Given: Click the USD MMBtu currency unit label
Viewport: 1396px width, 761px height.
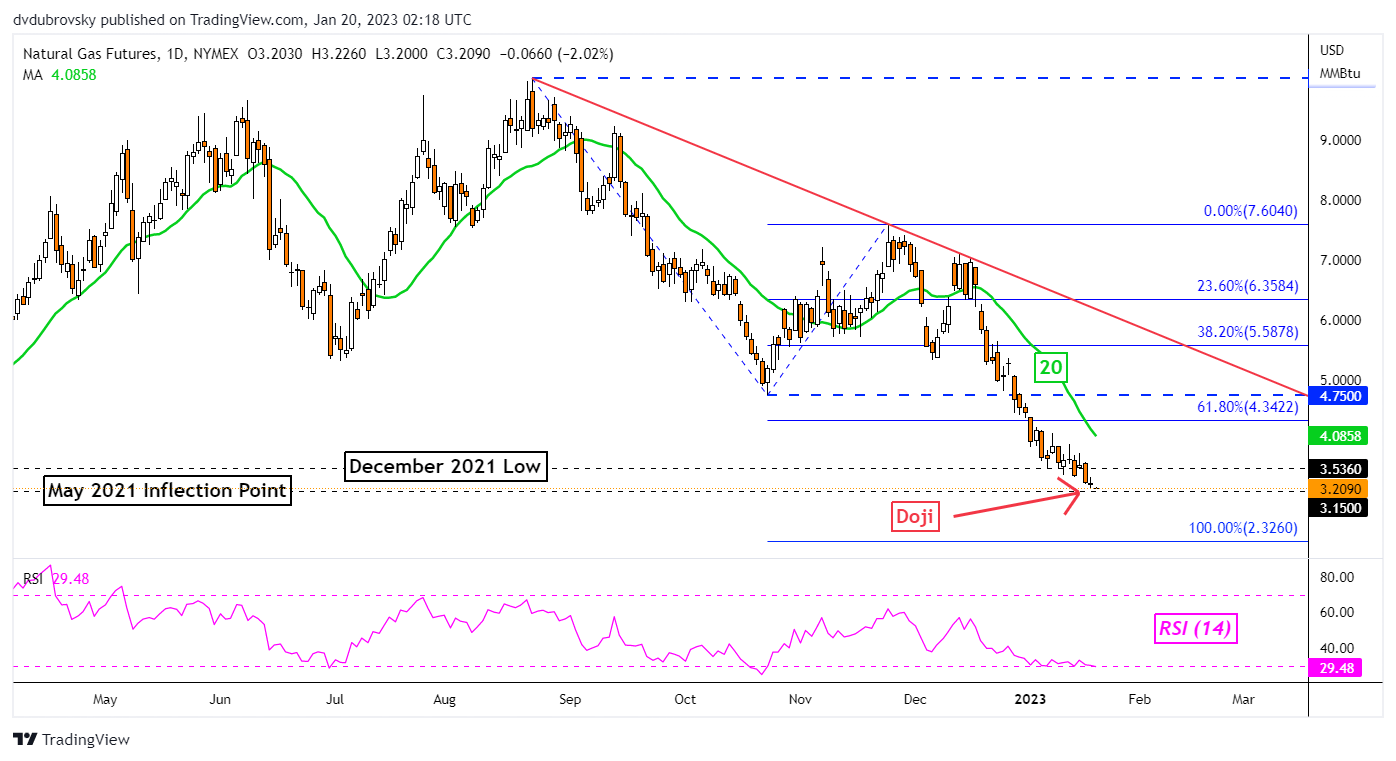Looking at the screenshot, I should tap(1340, 62).
